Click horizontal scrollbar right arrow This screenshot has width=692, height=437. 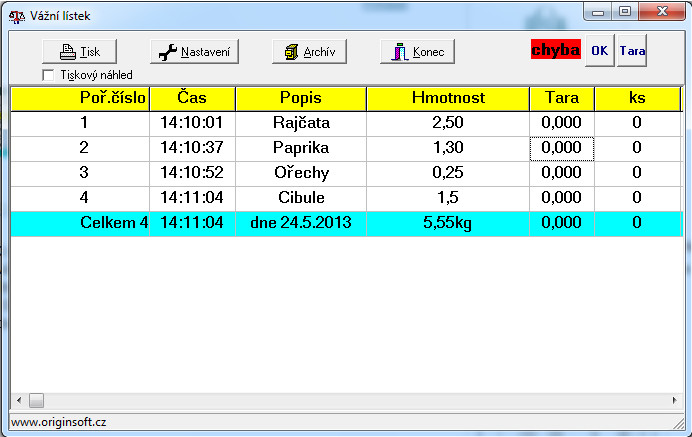(674, 401)
